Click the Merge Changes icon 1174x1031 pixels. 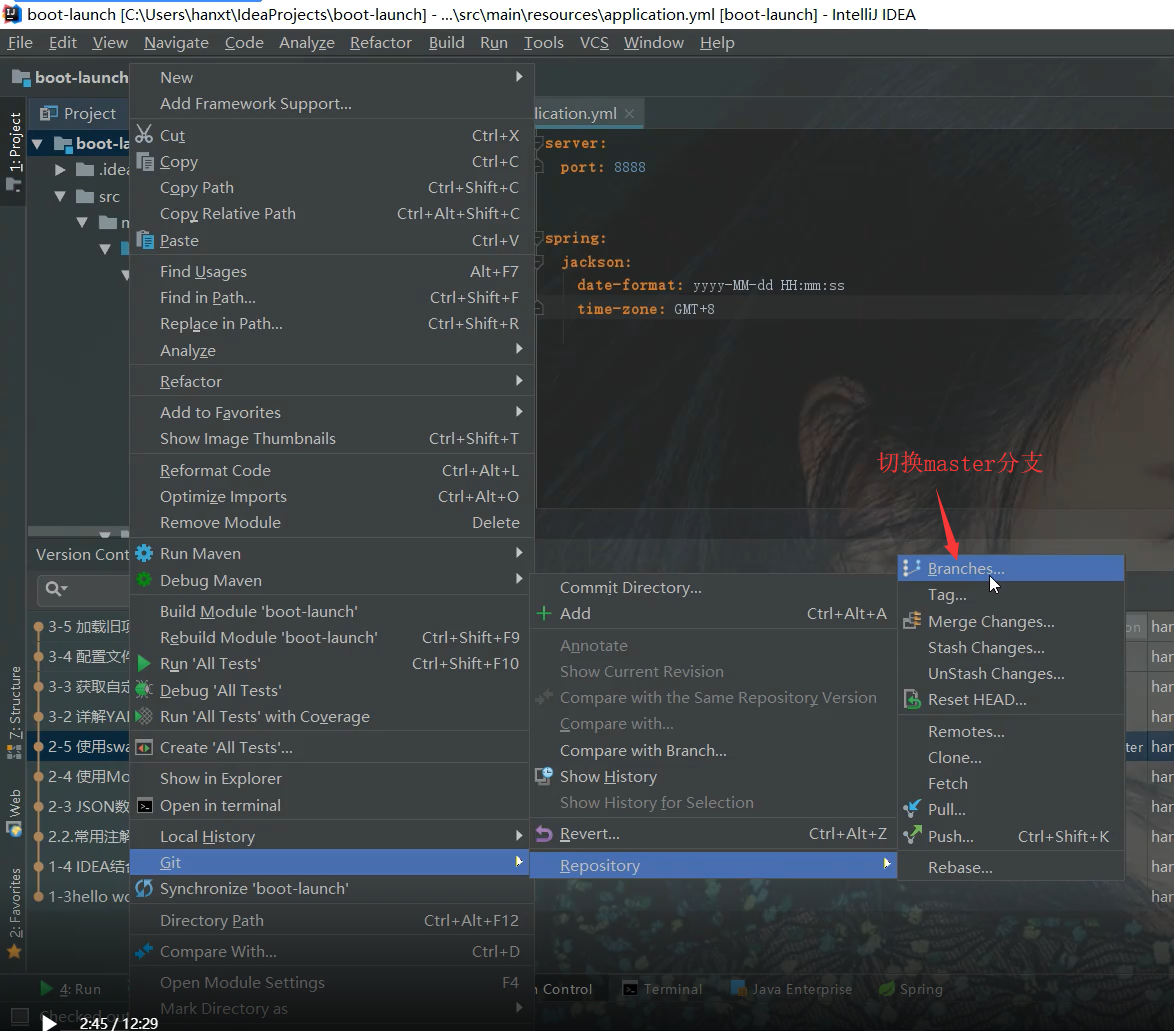tap(912, 621)
